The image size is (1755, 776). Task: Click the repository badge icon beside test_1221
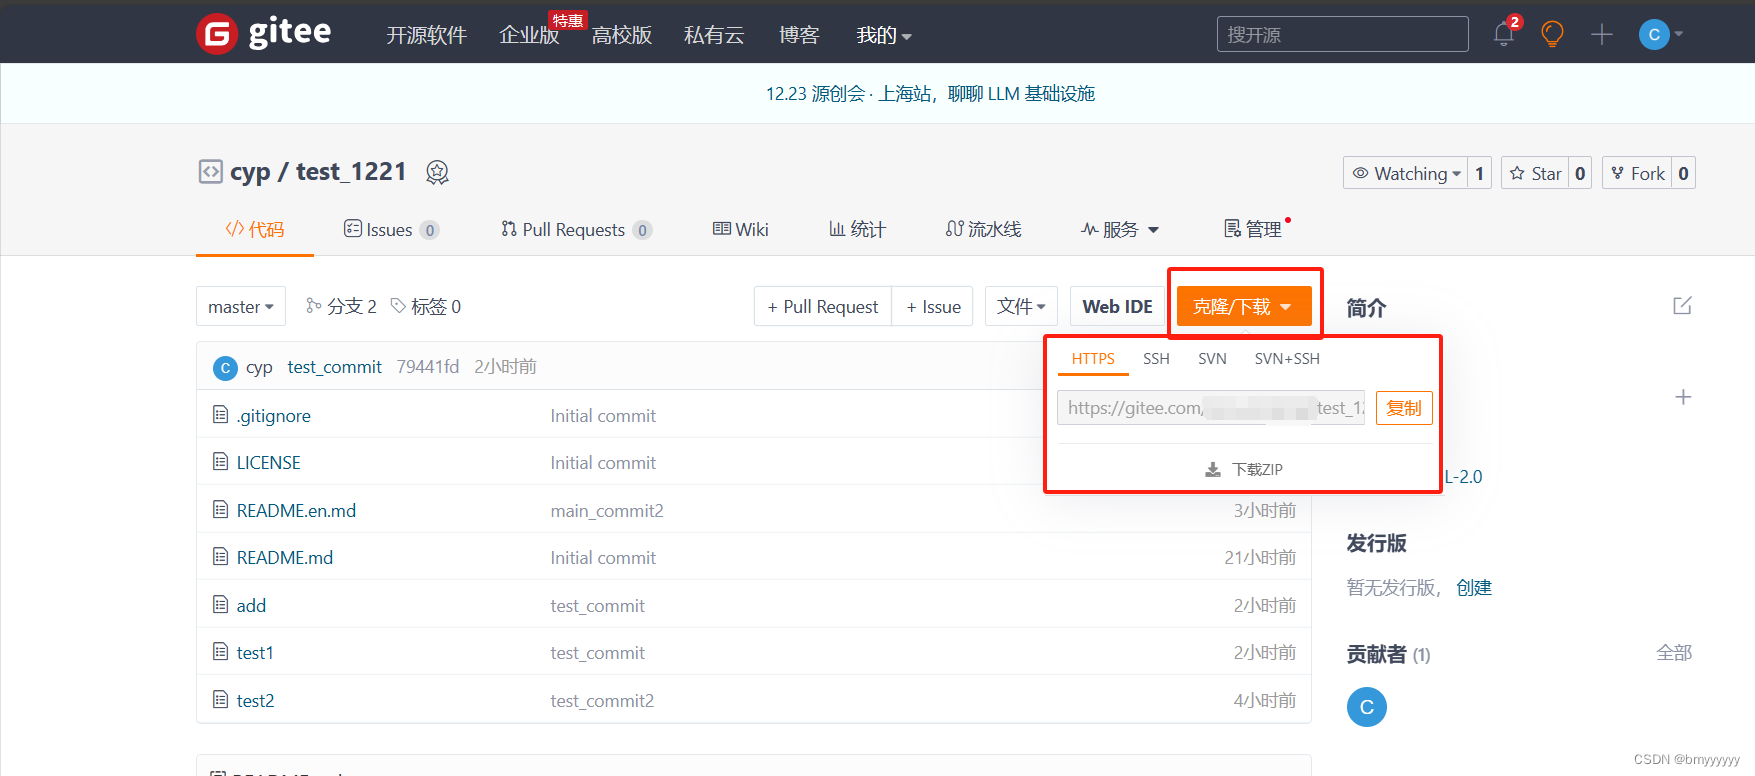point(437,173)
